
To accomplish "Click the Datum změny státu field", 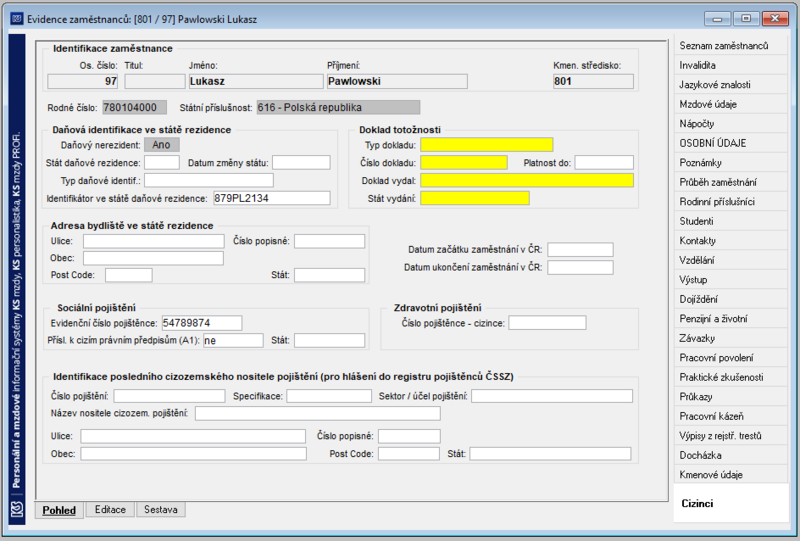I will [x=301, y=163].
